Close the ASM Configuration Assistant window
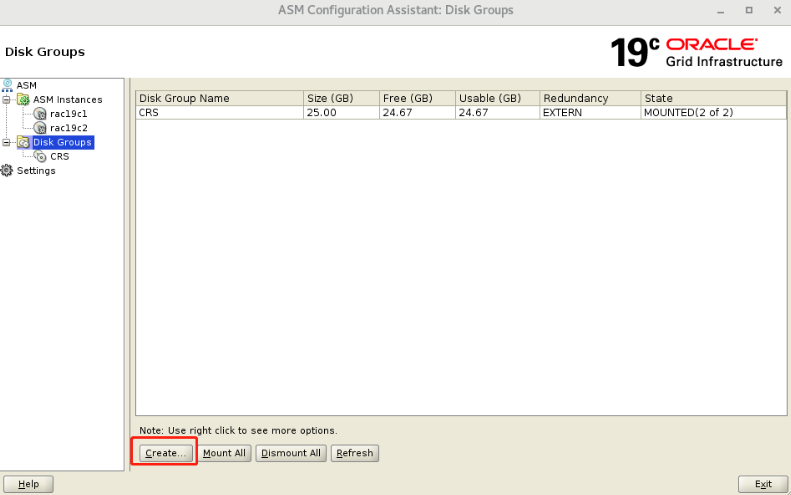This screenshot has width=791, height=495. pyautogui.click(x=777, y=10)
